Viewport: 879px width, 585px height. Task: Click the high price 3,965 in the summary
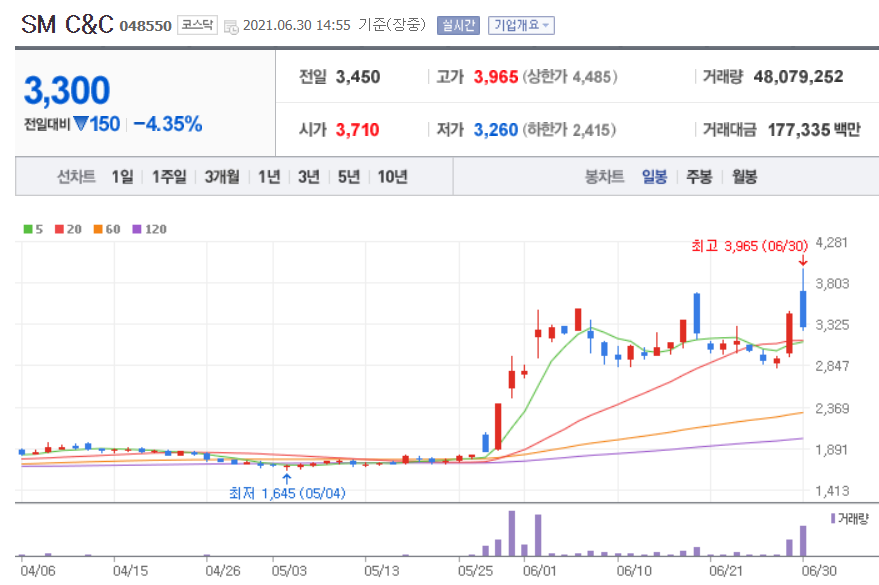point(496,77)
